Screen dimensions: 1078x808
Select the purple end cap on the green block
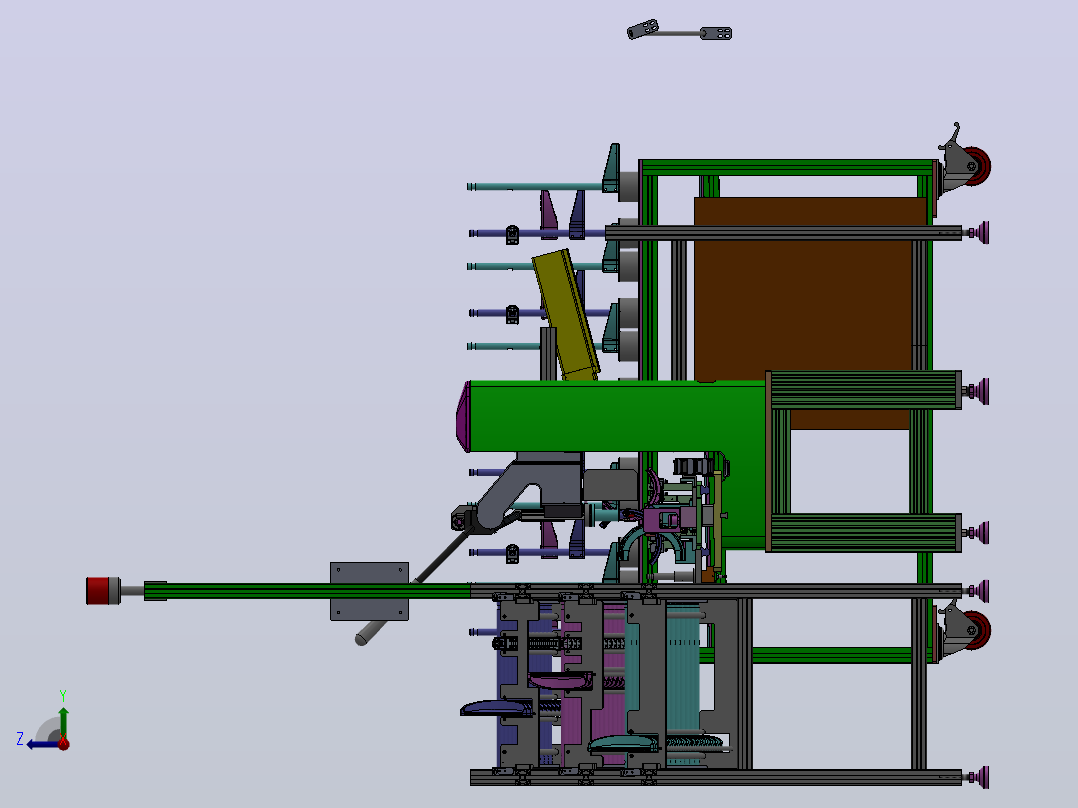click(463, 417)
